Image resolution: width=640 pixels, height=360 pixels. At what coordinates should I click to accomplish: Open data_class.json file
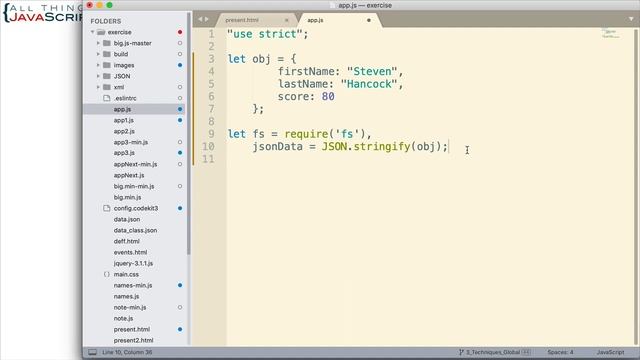pyautogui.click(x=135, y=230)
